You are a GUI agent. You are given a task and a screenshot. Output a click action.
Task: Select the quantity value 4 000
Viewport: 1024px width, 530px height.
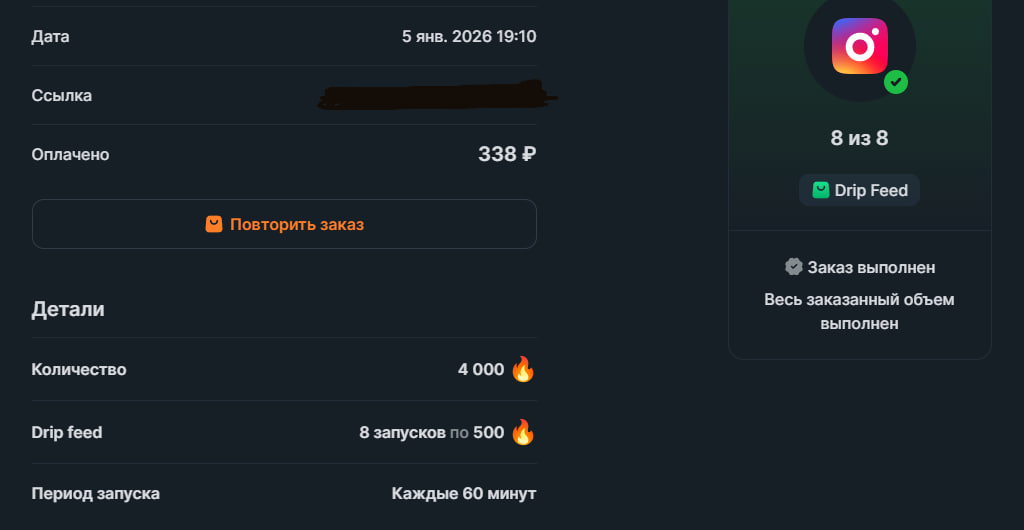click(x=481, y=370)
